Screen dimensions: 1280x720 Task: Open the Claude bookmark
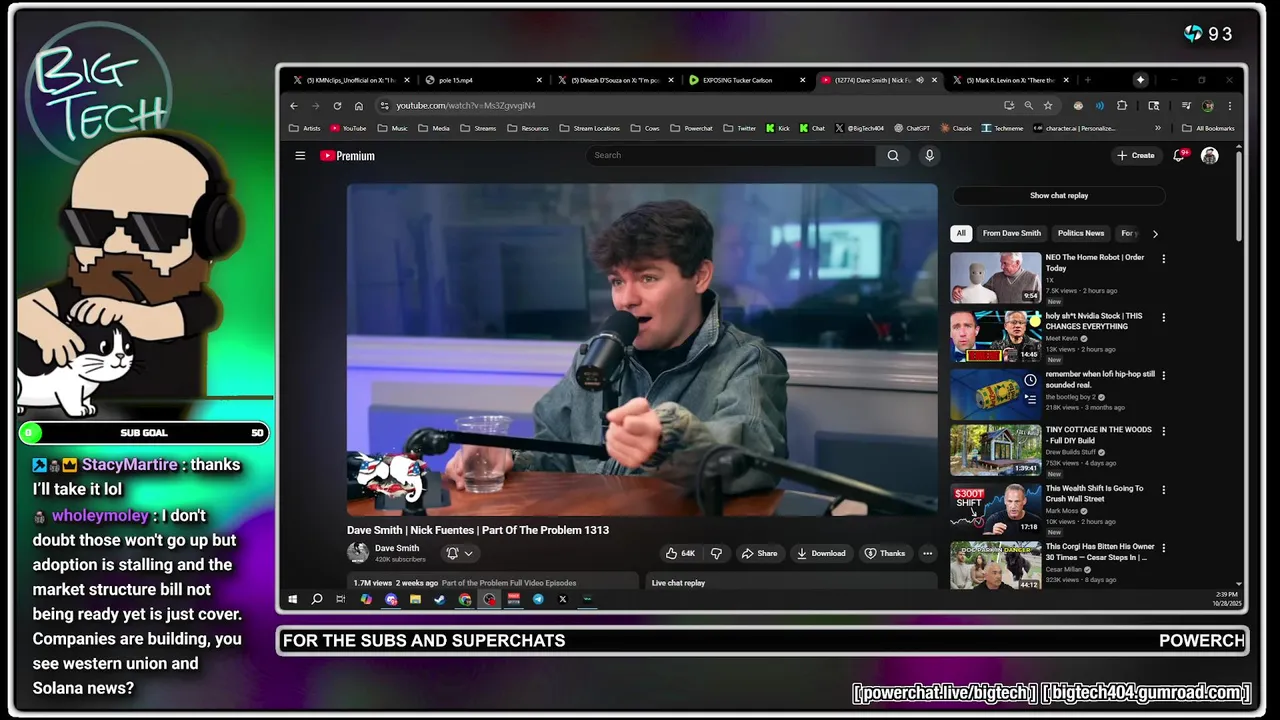[955, 128]
